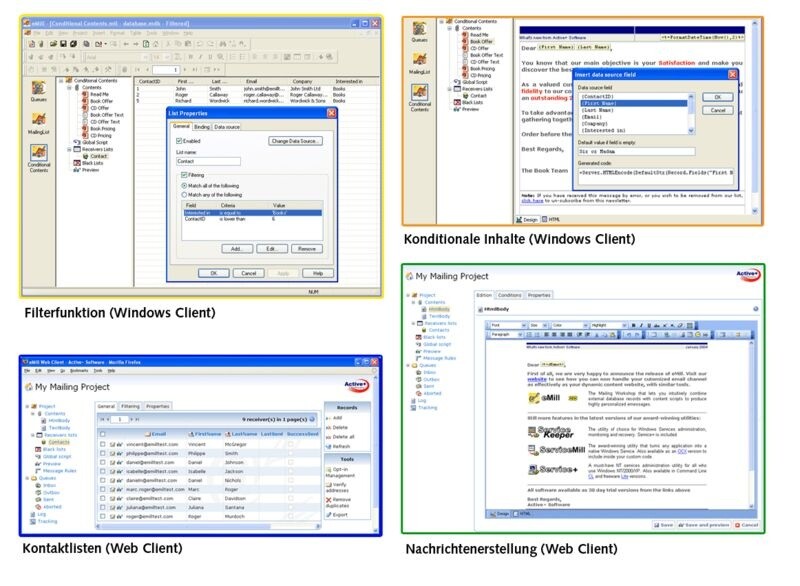Open Queues in the Filterfunktion sidebar
The image size is (800, 586).
click(38, 88)
